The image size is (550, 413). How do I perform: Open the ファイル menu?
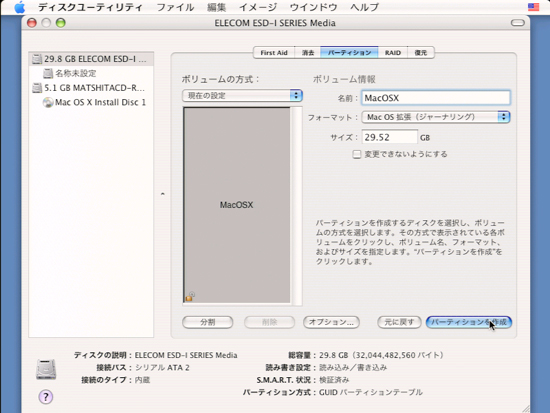pyautogui.click(x=175, y=7)
